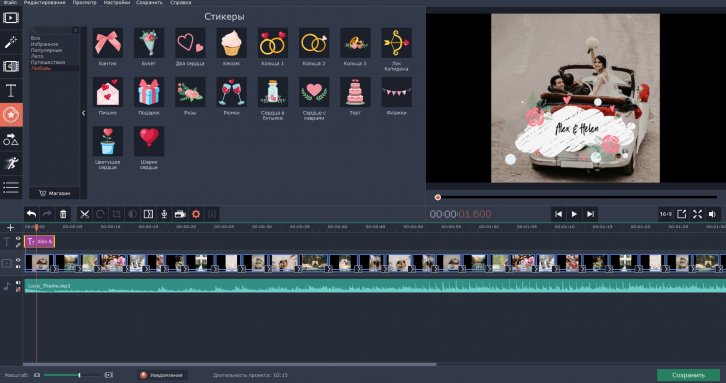Image resolution: width=726 pixels, height=383 pixels.
Task: Select the purple title clip on timeline
Action: coord(40,241)
